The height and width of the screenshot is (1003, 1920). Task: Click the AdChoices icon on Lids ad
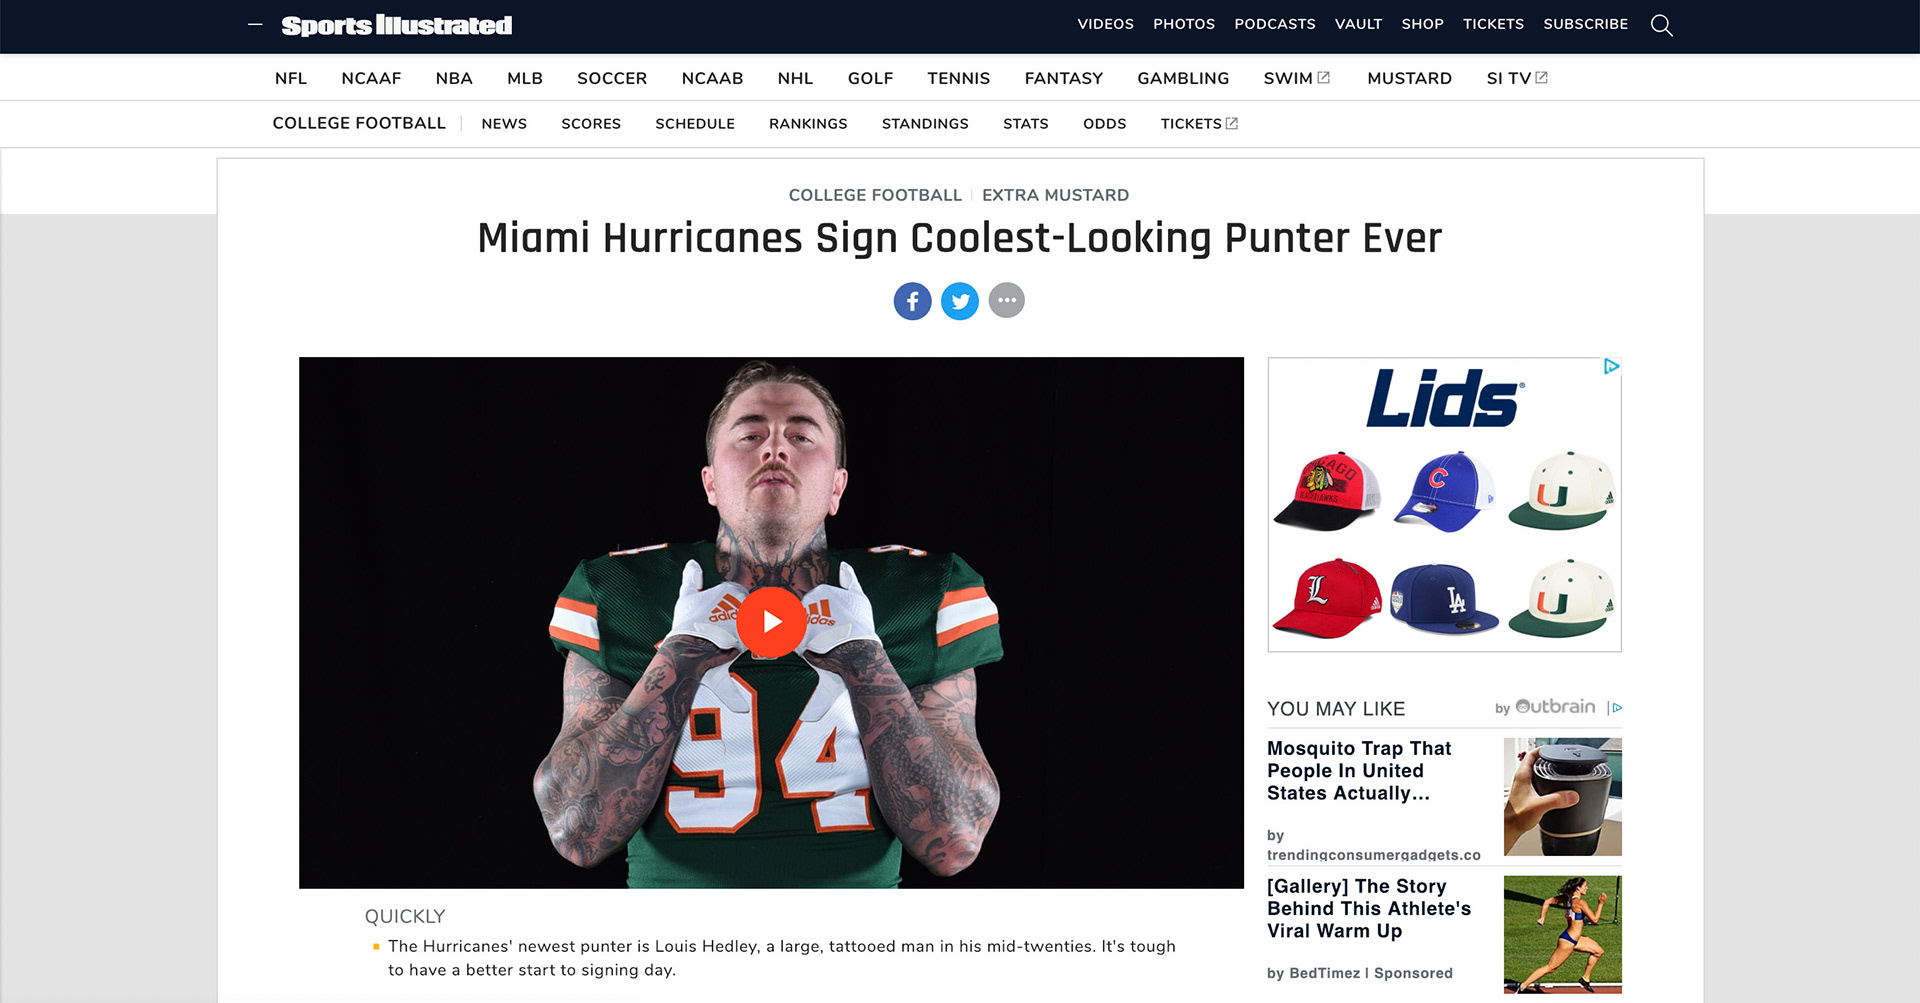coord(1611,367)
